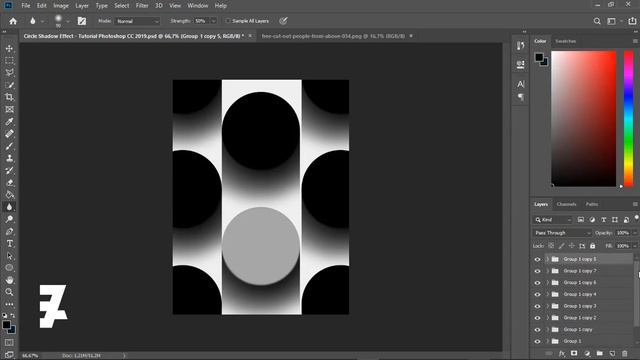Open the File menu
640x360 pixels.
point(26,6)
